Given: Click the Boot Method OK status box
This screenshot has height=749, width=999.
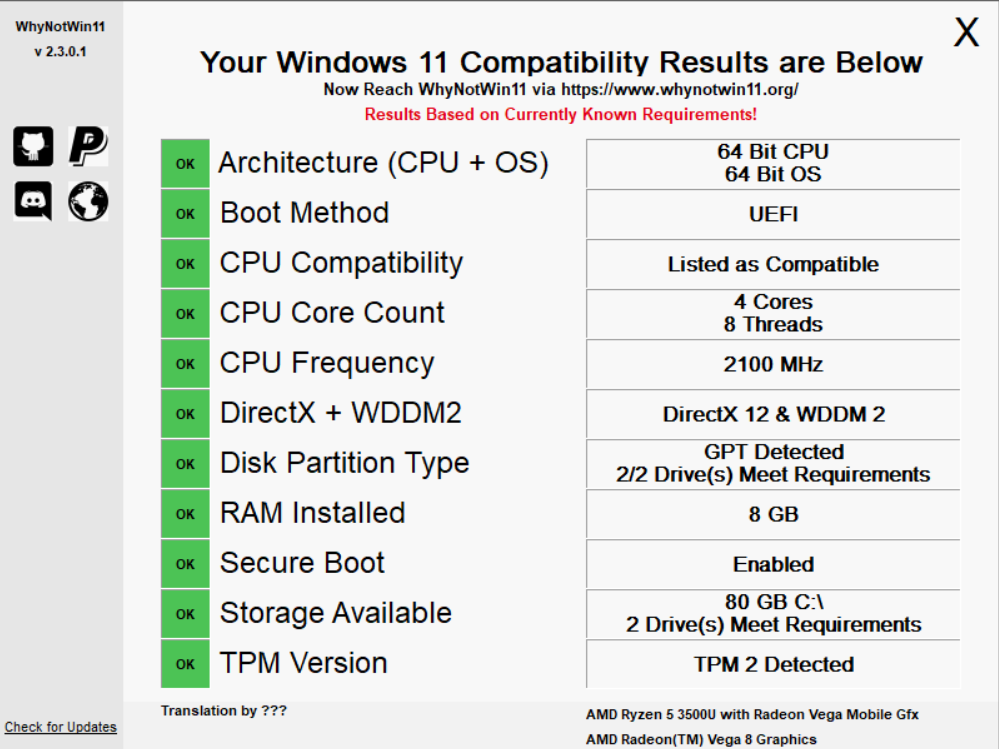Looking at the screenshot, I should (x=185, y=214).
